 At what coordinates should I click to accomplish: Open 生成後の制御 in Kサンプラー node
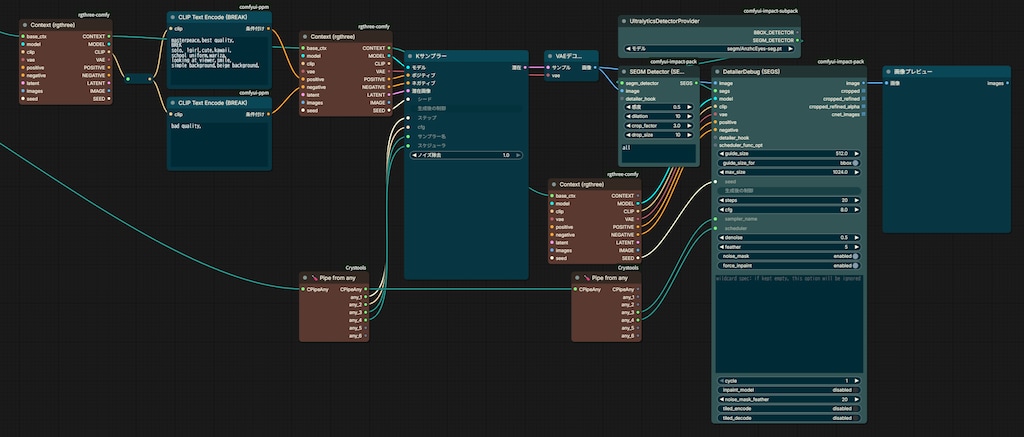click(x=466, y=108)
